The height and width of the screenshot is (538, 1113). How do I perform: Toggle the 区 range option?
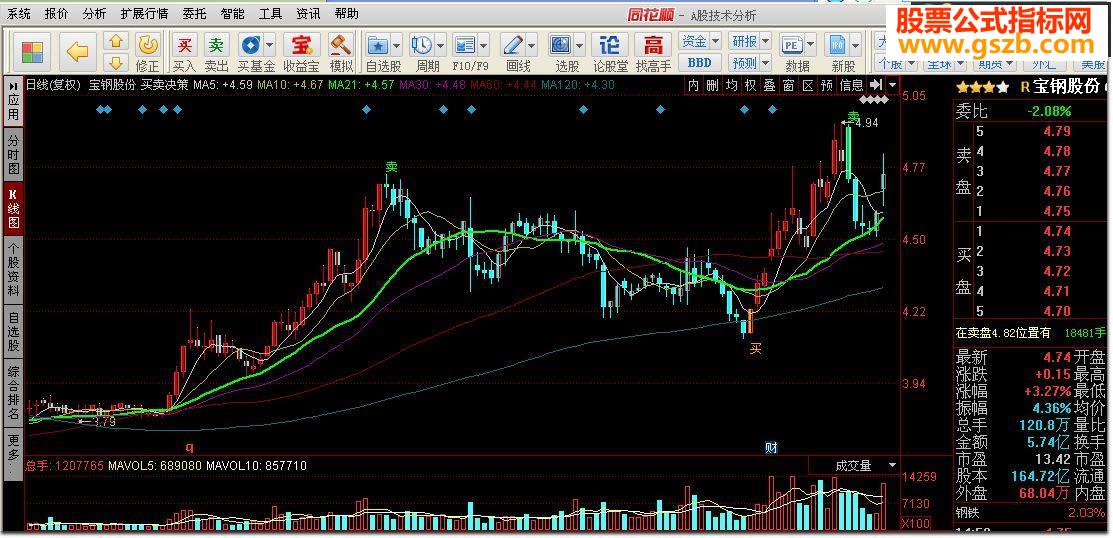click(807, 86)
